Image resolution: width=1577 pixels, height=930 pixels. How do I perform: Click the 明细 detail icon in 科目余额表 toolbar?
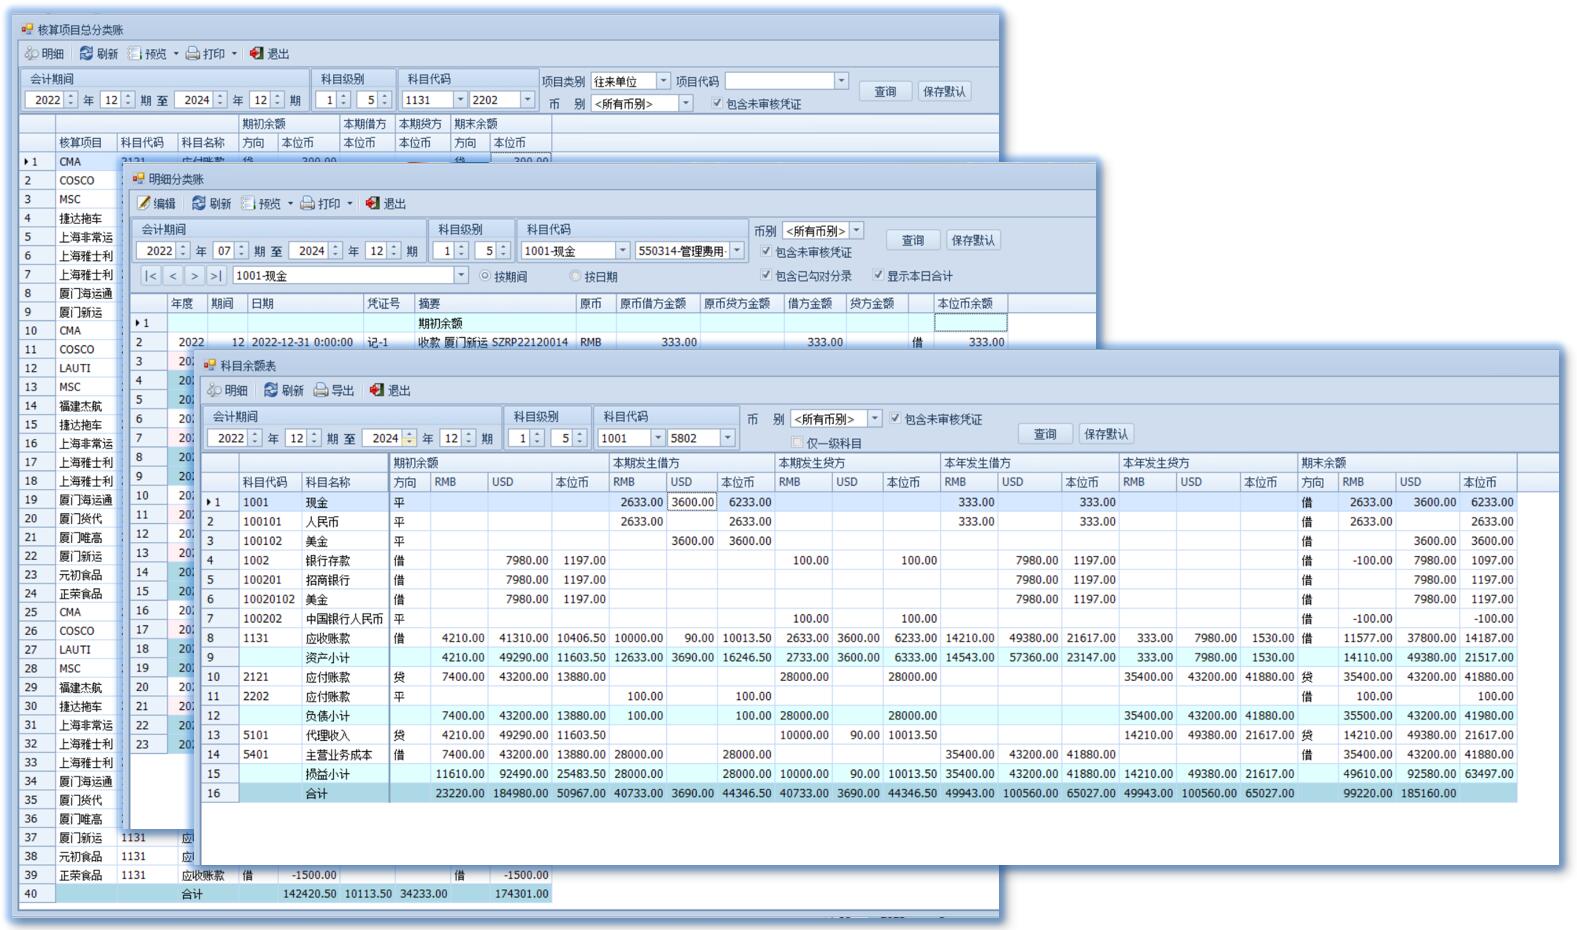point(214,390)
